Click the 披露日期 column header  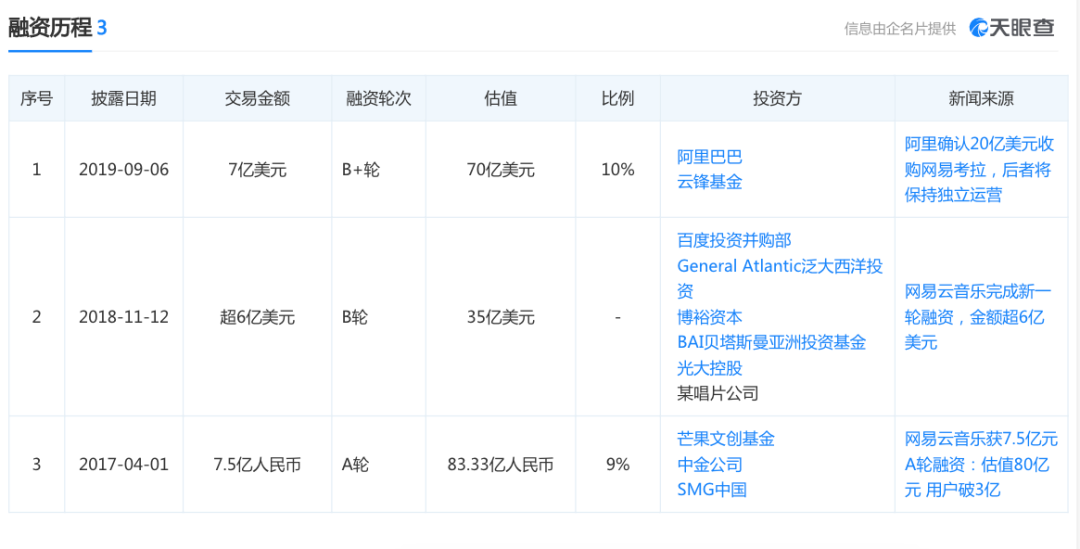tap(123, 99)
